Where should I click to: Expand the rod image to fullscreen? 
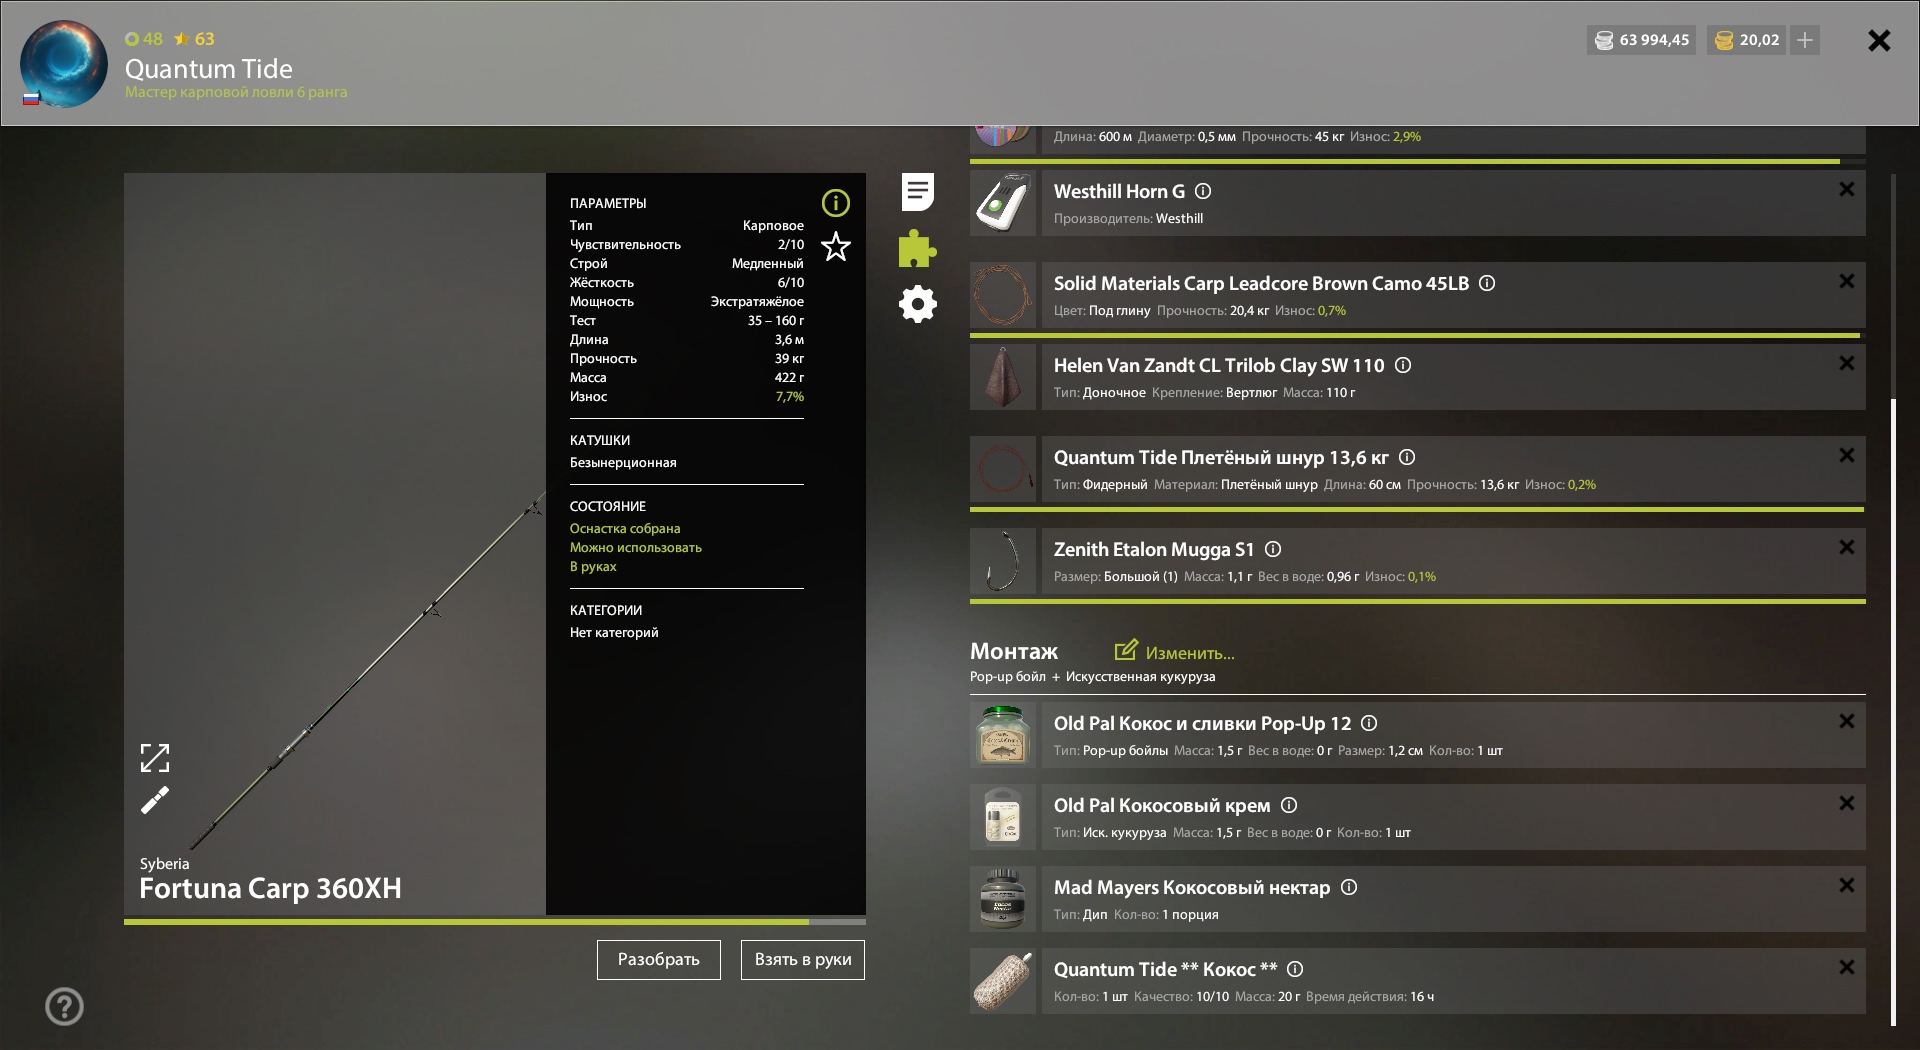pos(155,758)
